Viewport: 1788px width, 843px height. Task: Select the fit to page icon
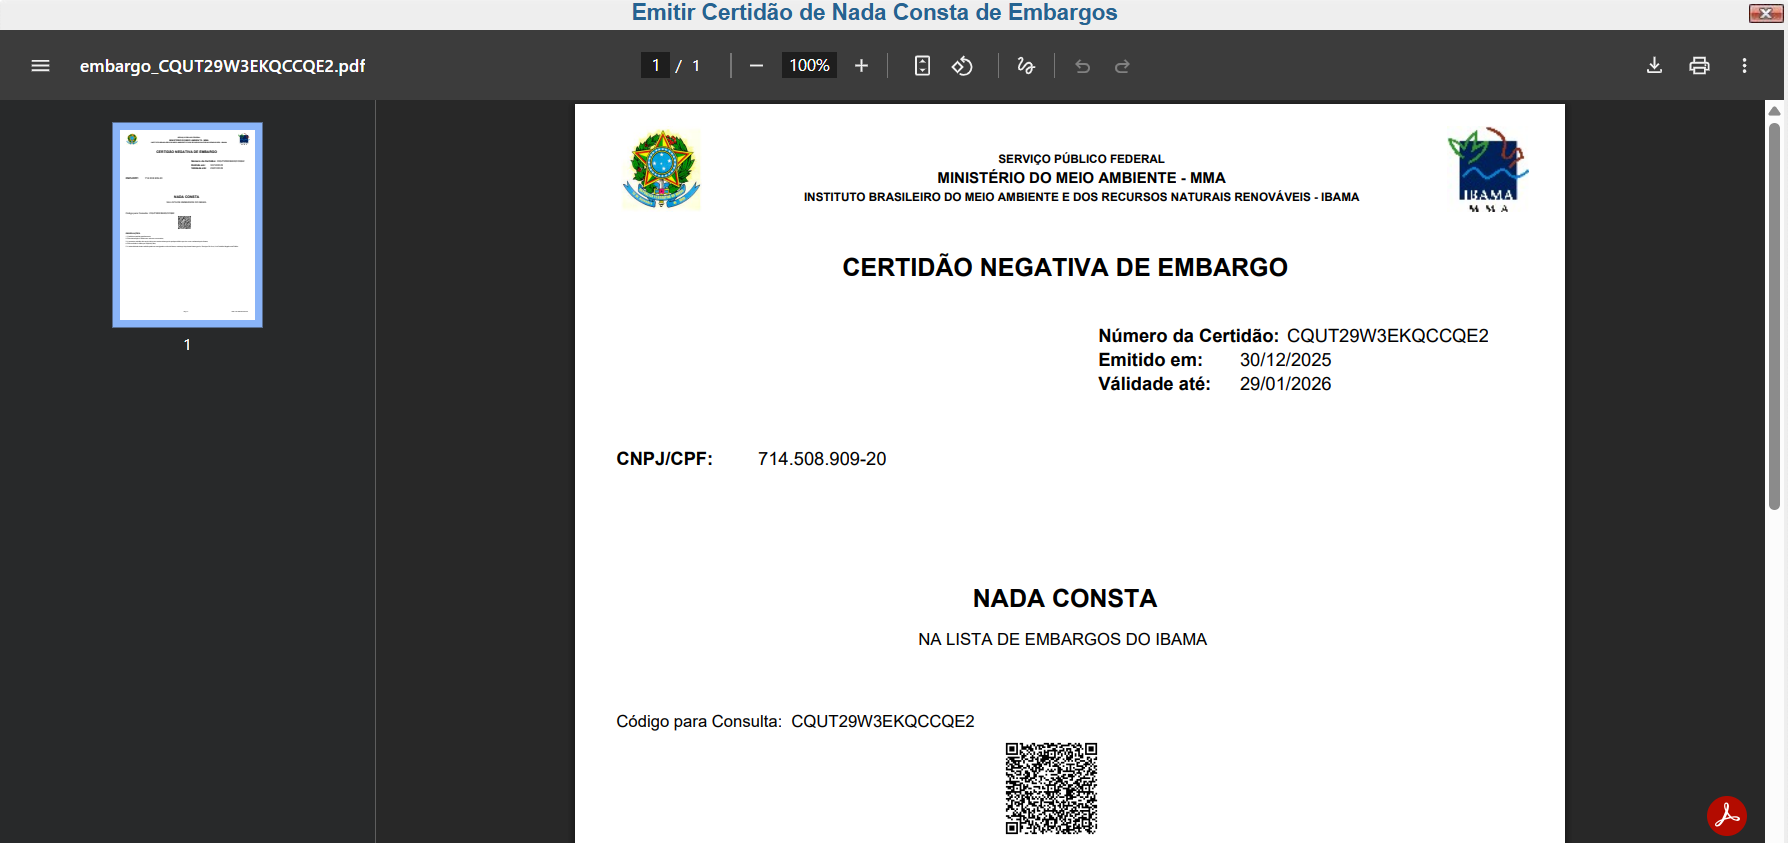(922, 66)
